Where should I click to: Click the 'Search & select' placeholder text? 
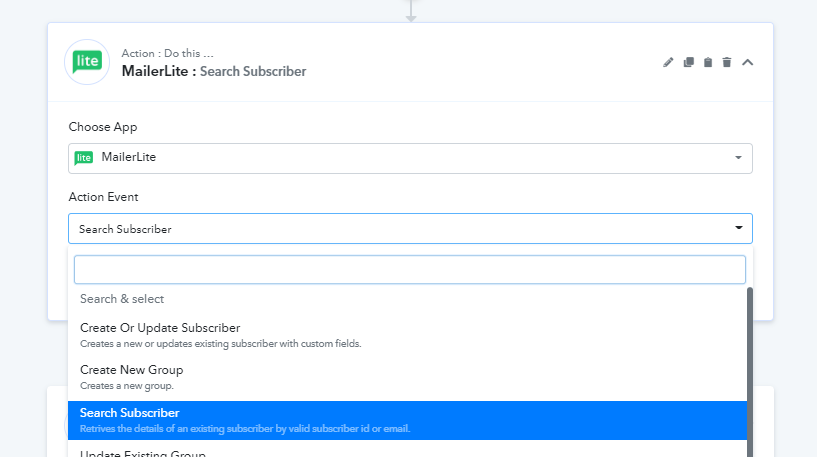point(122,299)
